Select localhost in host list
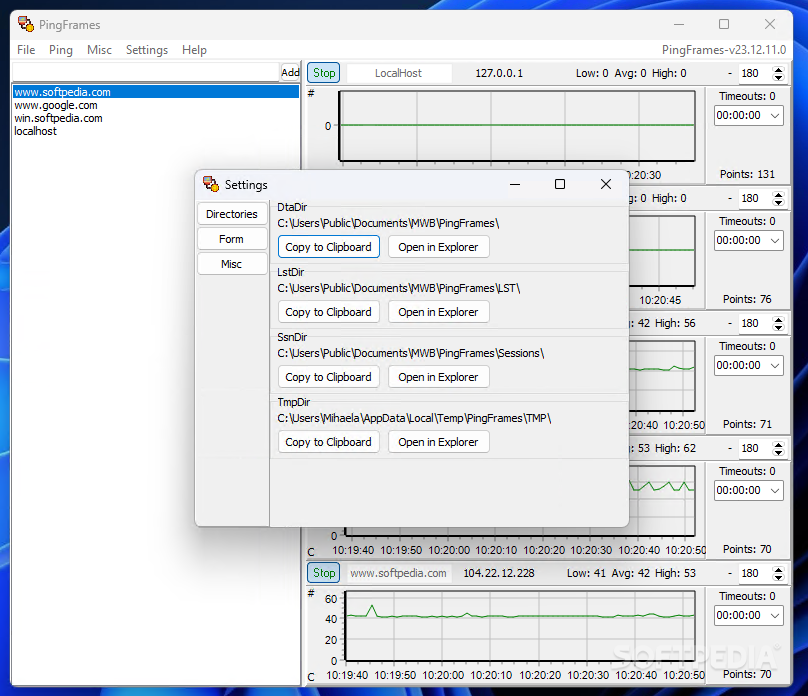Viewport: 808px width, 696px height. 155,131
